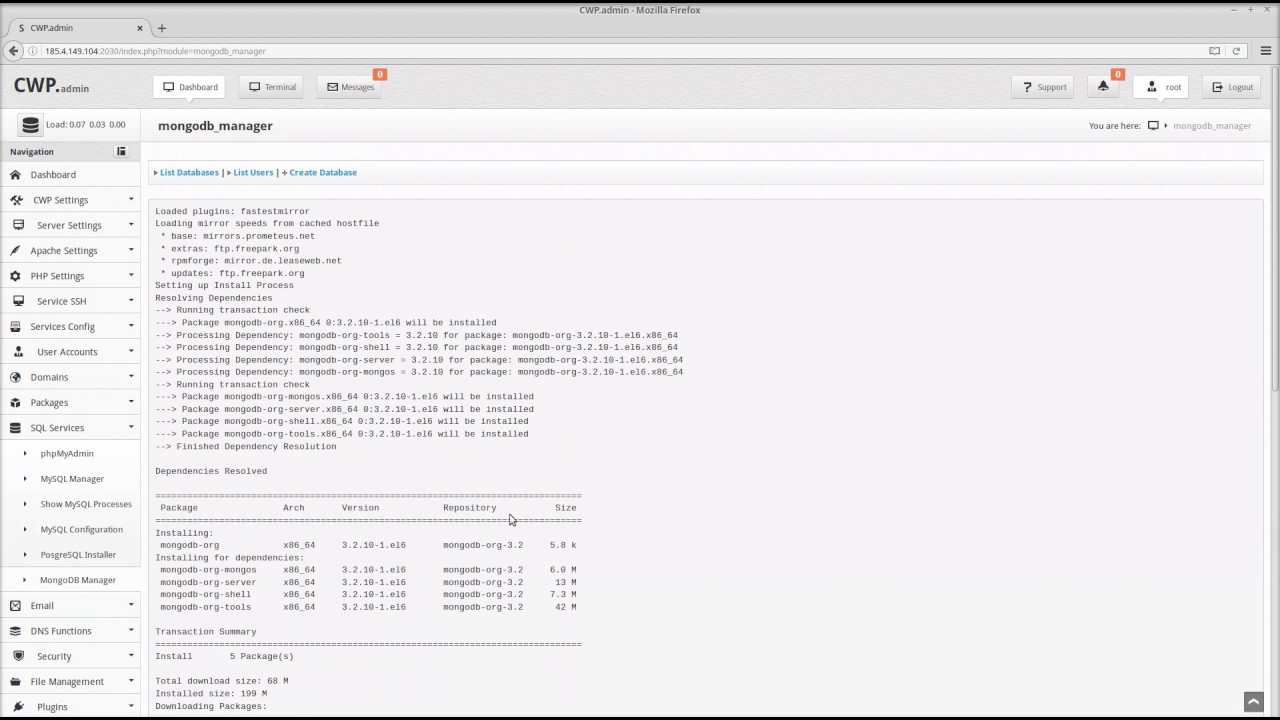This screenshot has width=1280, height=720.
Task: Expand the PHP Settings menu arrow
Action: (x=130, y=275)
